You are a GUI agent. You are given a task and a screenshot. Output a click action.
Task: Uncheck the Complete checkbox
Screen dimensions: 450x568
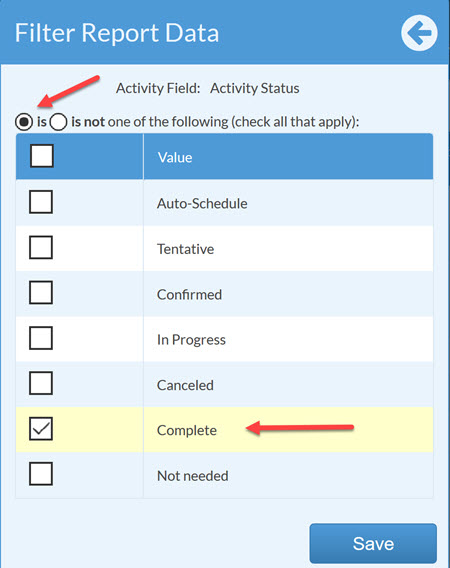(x=41, y=429)
